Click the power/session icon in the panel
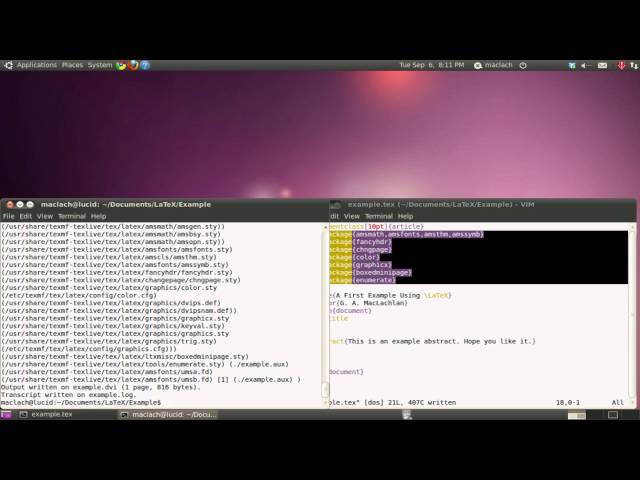Screen dimensions: 640x480 (523, 65)
